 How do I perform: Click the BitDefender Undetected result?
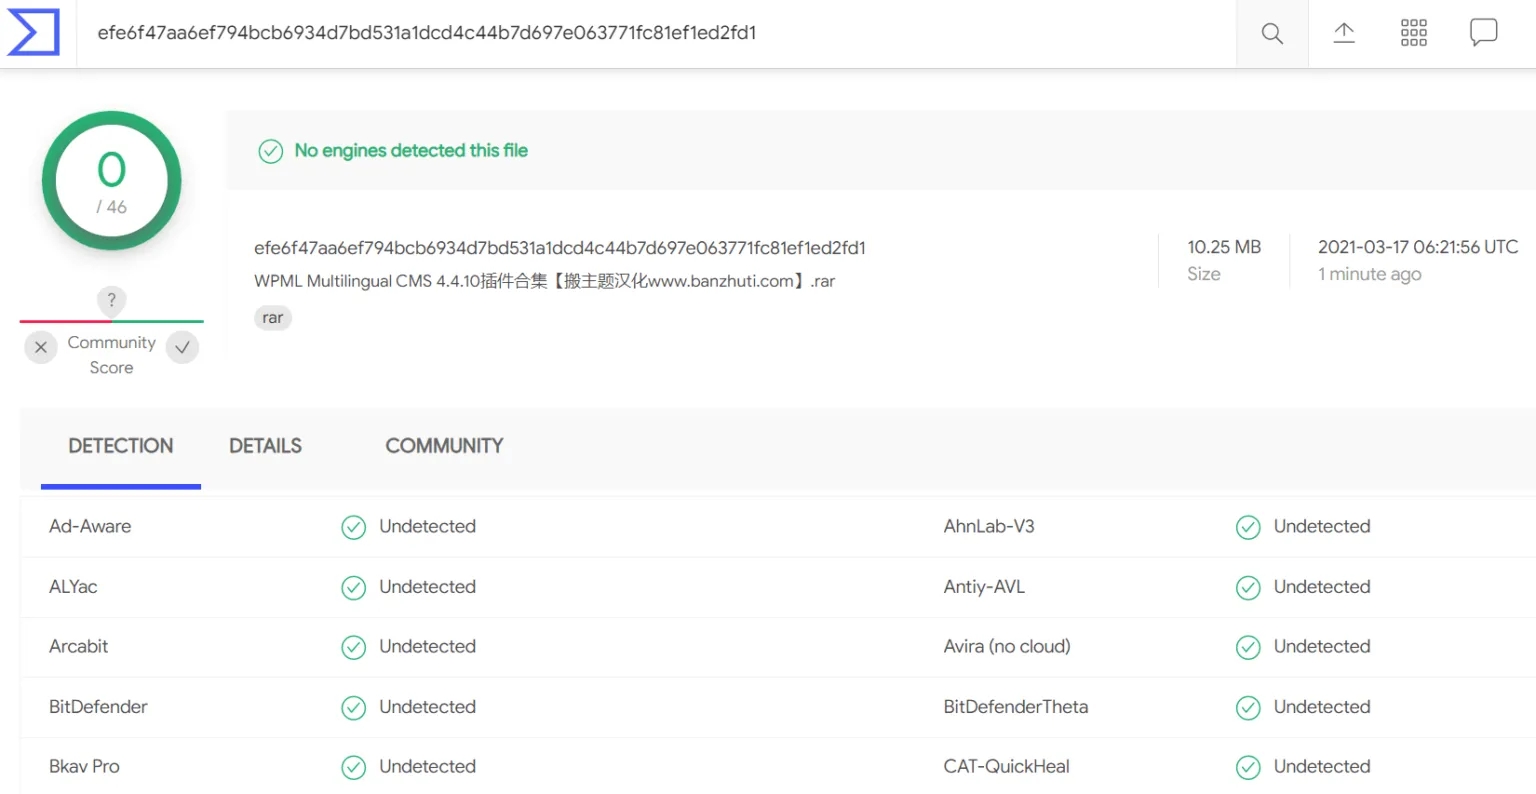click(427, 707)
